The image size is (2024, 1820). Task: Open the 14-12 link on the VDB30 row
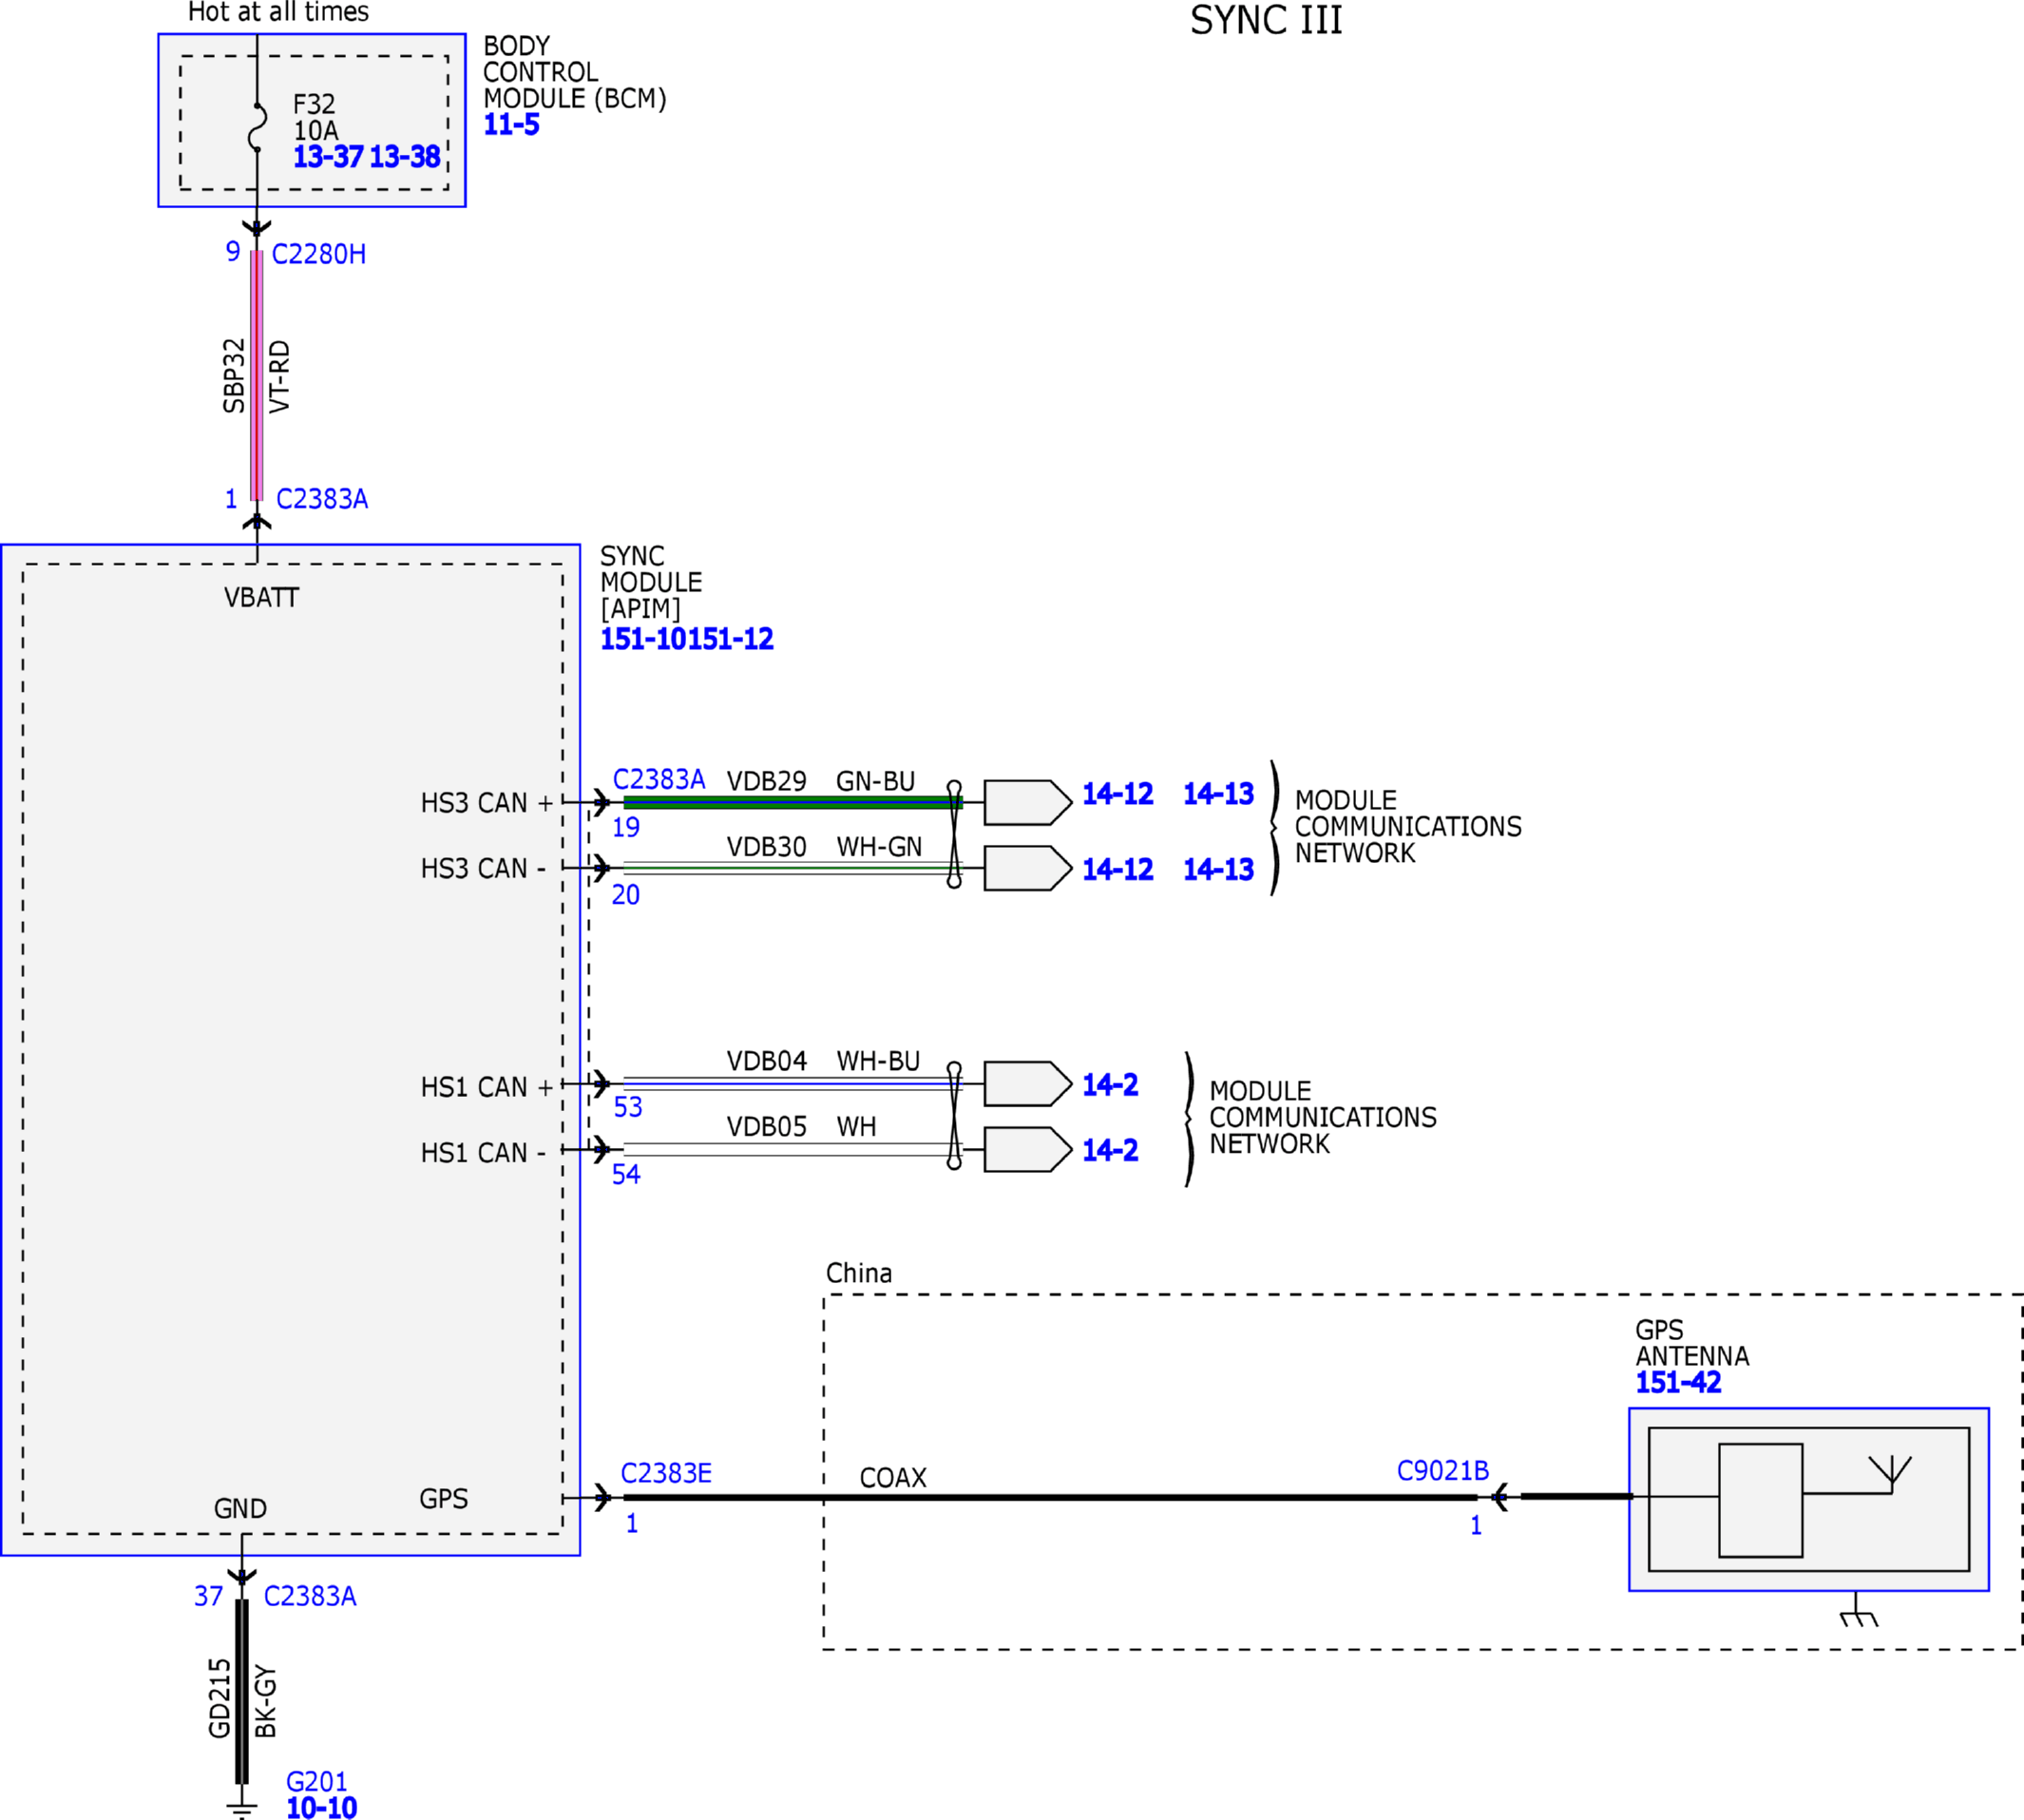point(1118,869)
